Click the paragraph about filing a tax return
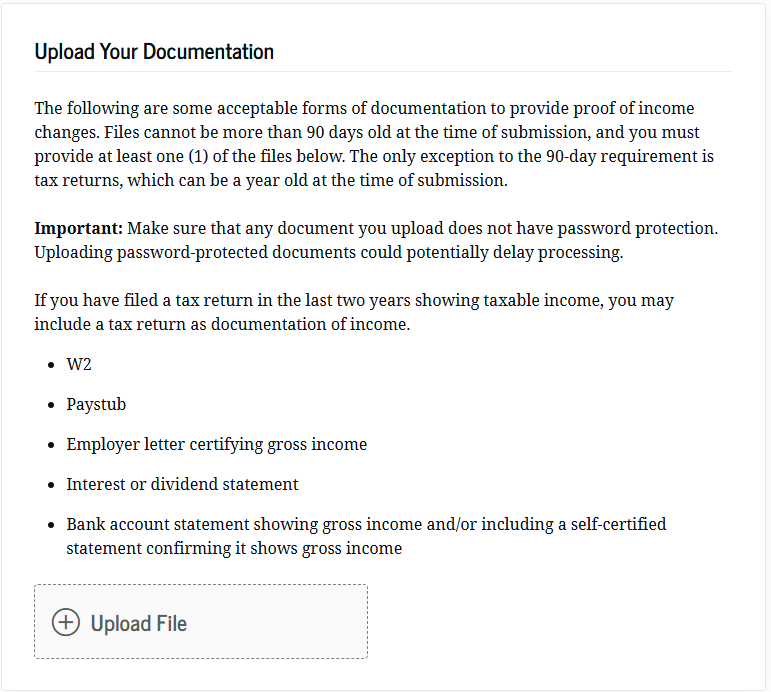The image size is (771, 692). (x=354, y=312)
